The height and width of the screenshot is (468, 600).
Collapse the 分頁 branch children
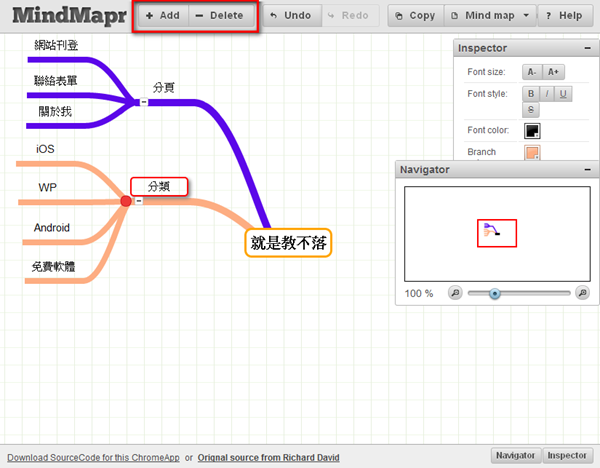tap(144, 102)
